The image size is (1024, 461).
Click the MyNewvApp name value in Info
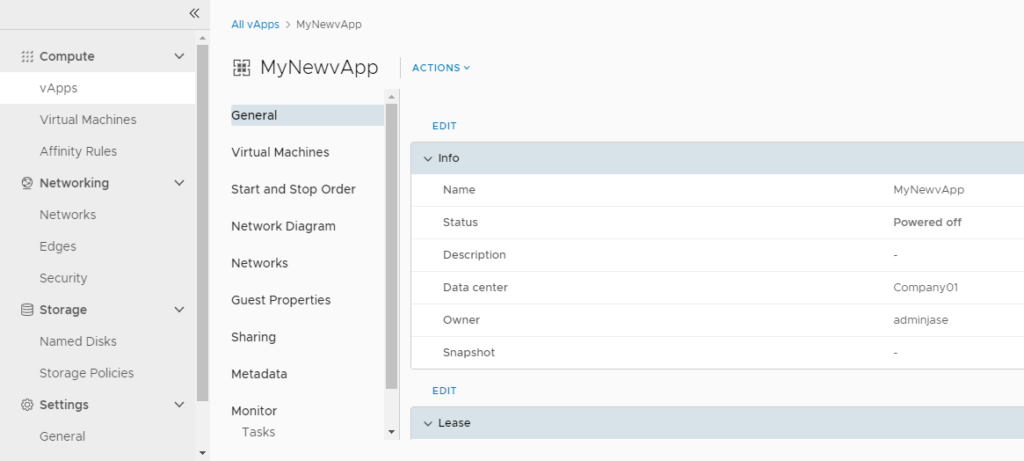929,190
